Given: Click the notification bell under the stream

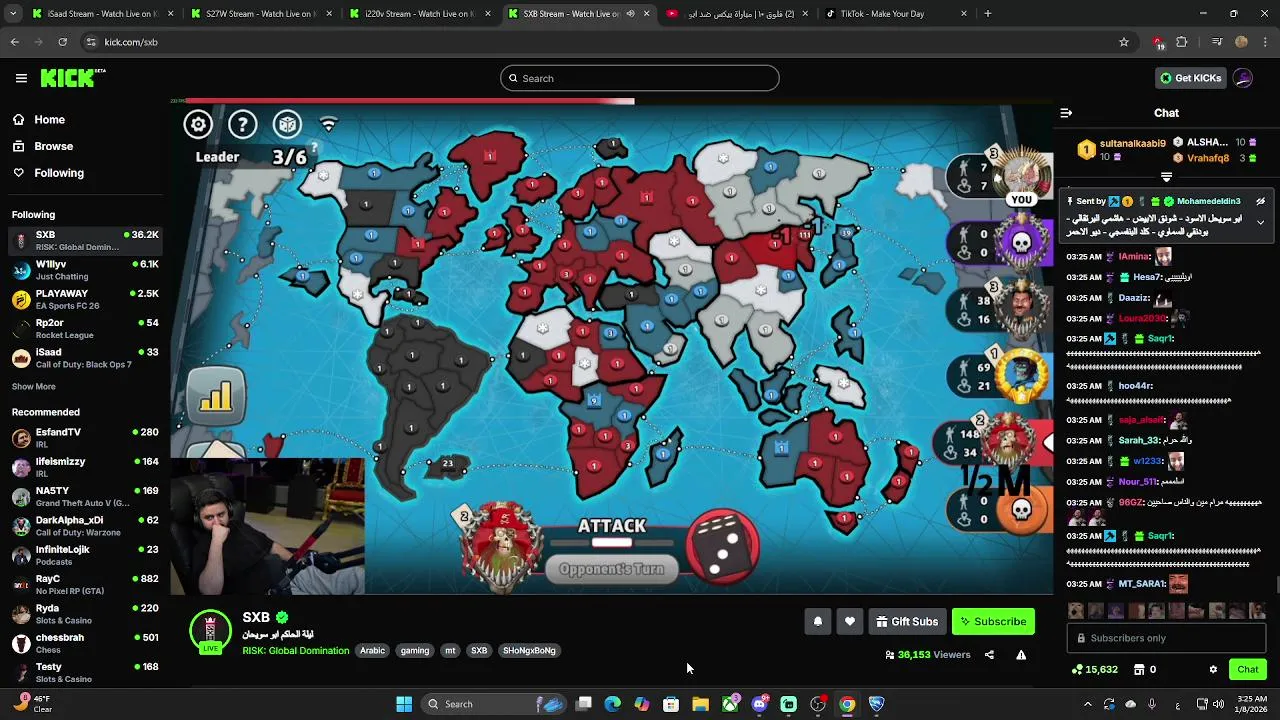Looking at the screenshot, I should 817,622.
